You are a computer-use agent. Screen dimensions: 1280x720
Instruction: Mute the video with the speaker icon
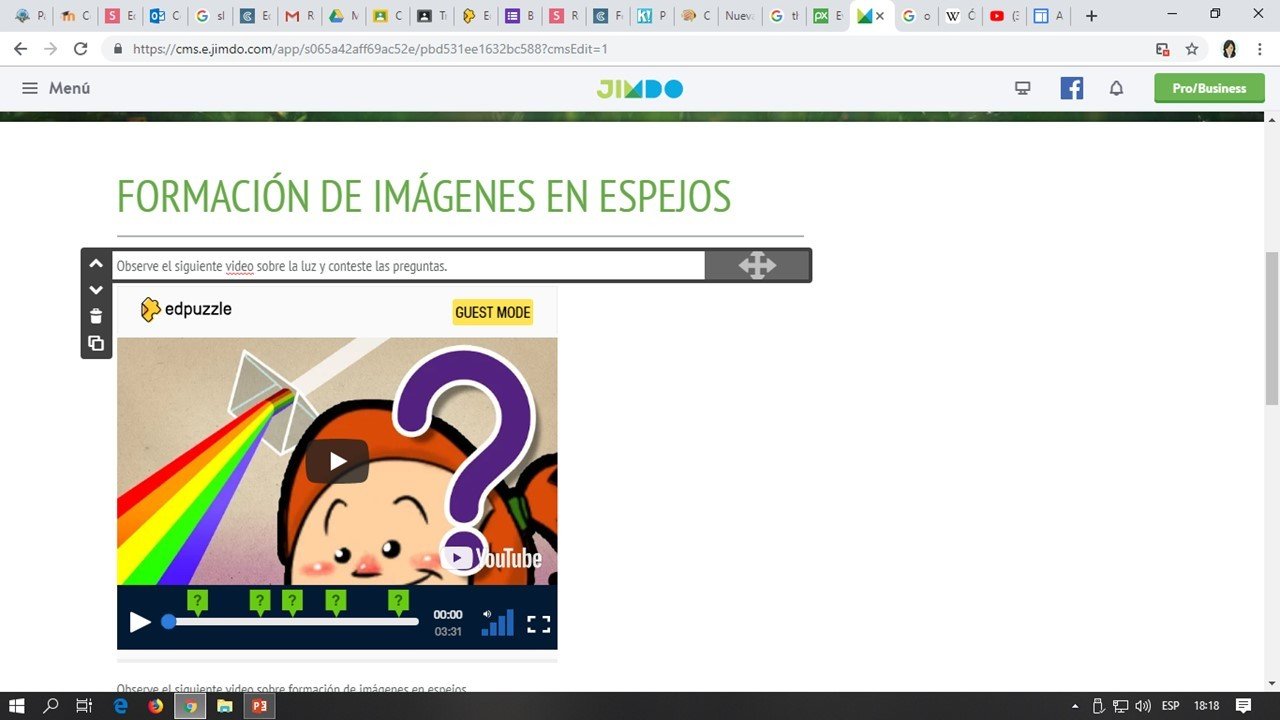pos(488,614)
